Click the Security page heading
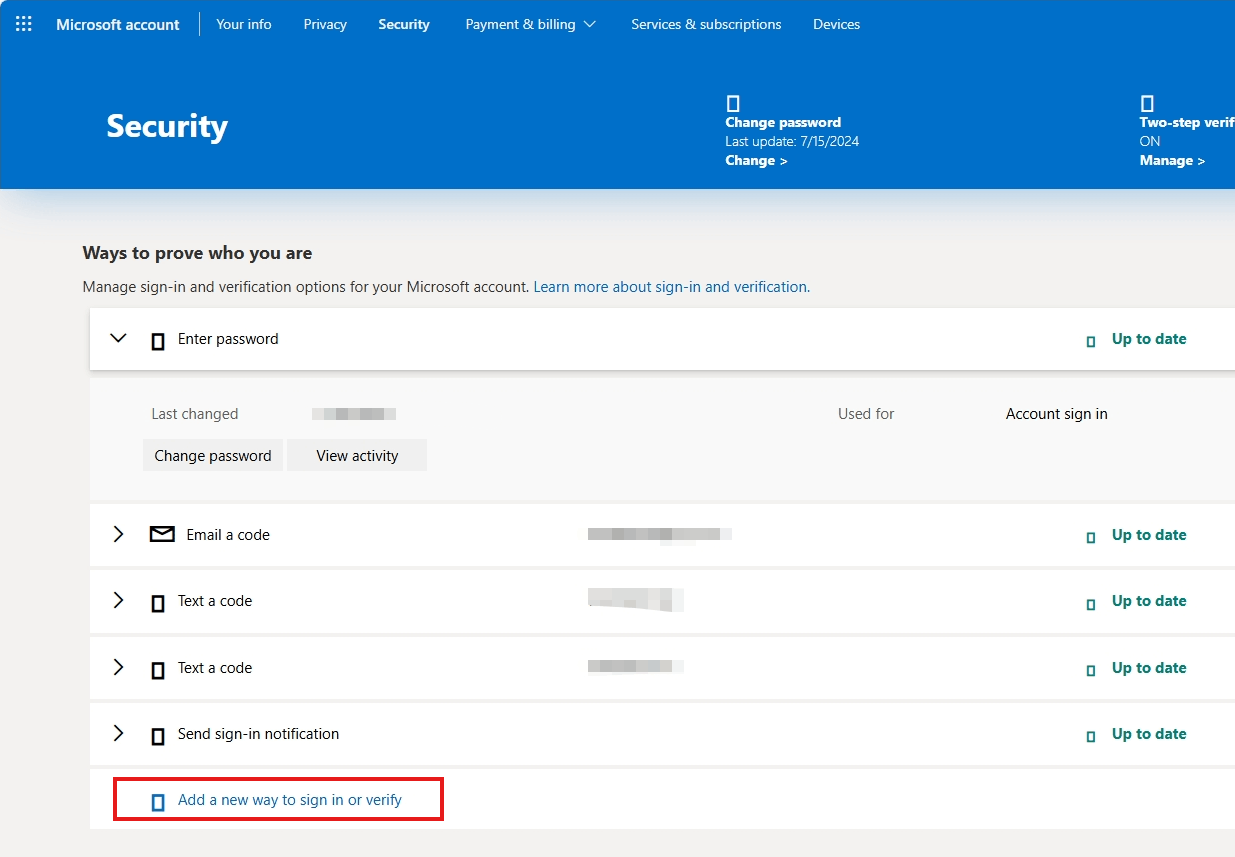 tap(167, 126)
